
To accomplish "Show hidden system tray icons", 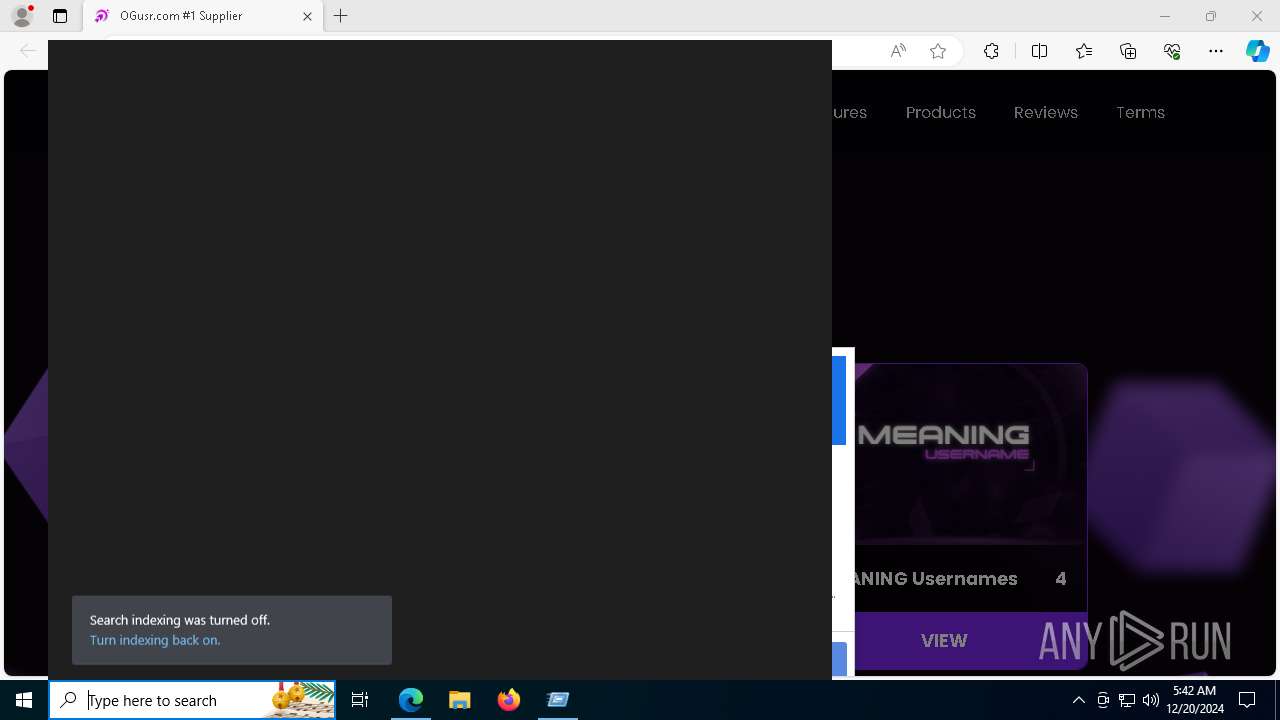I will (x=1079, y=700).
